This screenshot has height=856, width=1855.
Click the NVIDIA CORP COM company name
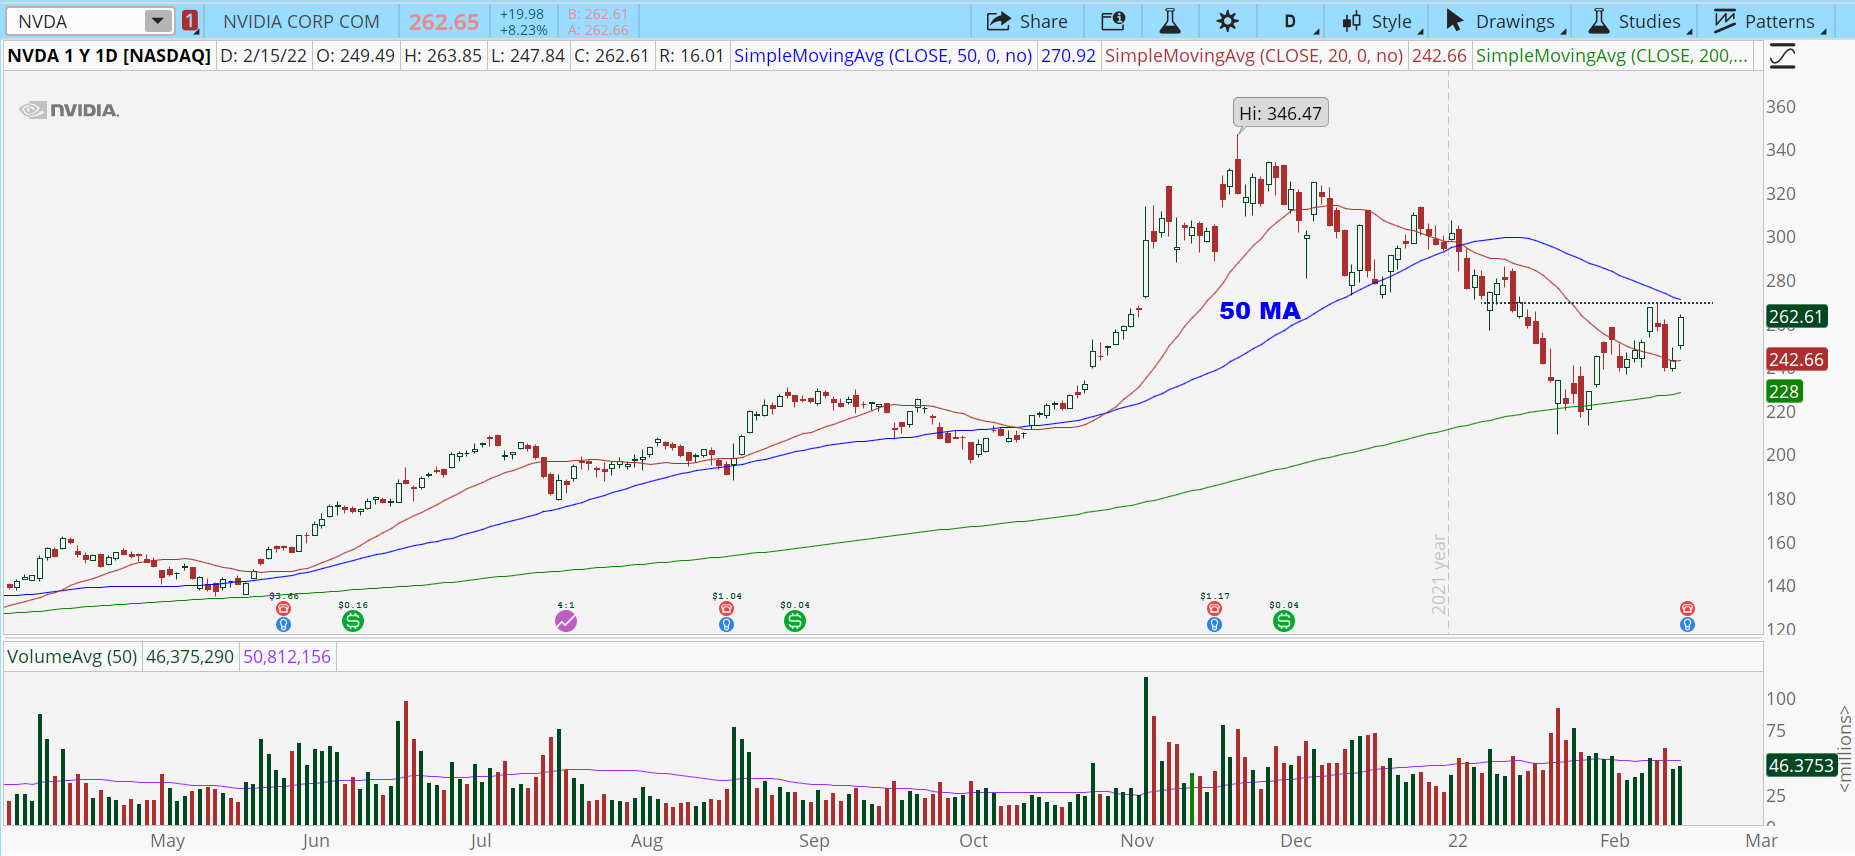(x=301, y=21)
